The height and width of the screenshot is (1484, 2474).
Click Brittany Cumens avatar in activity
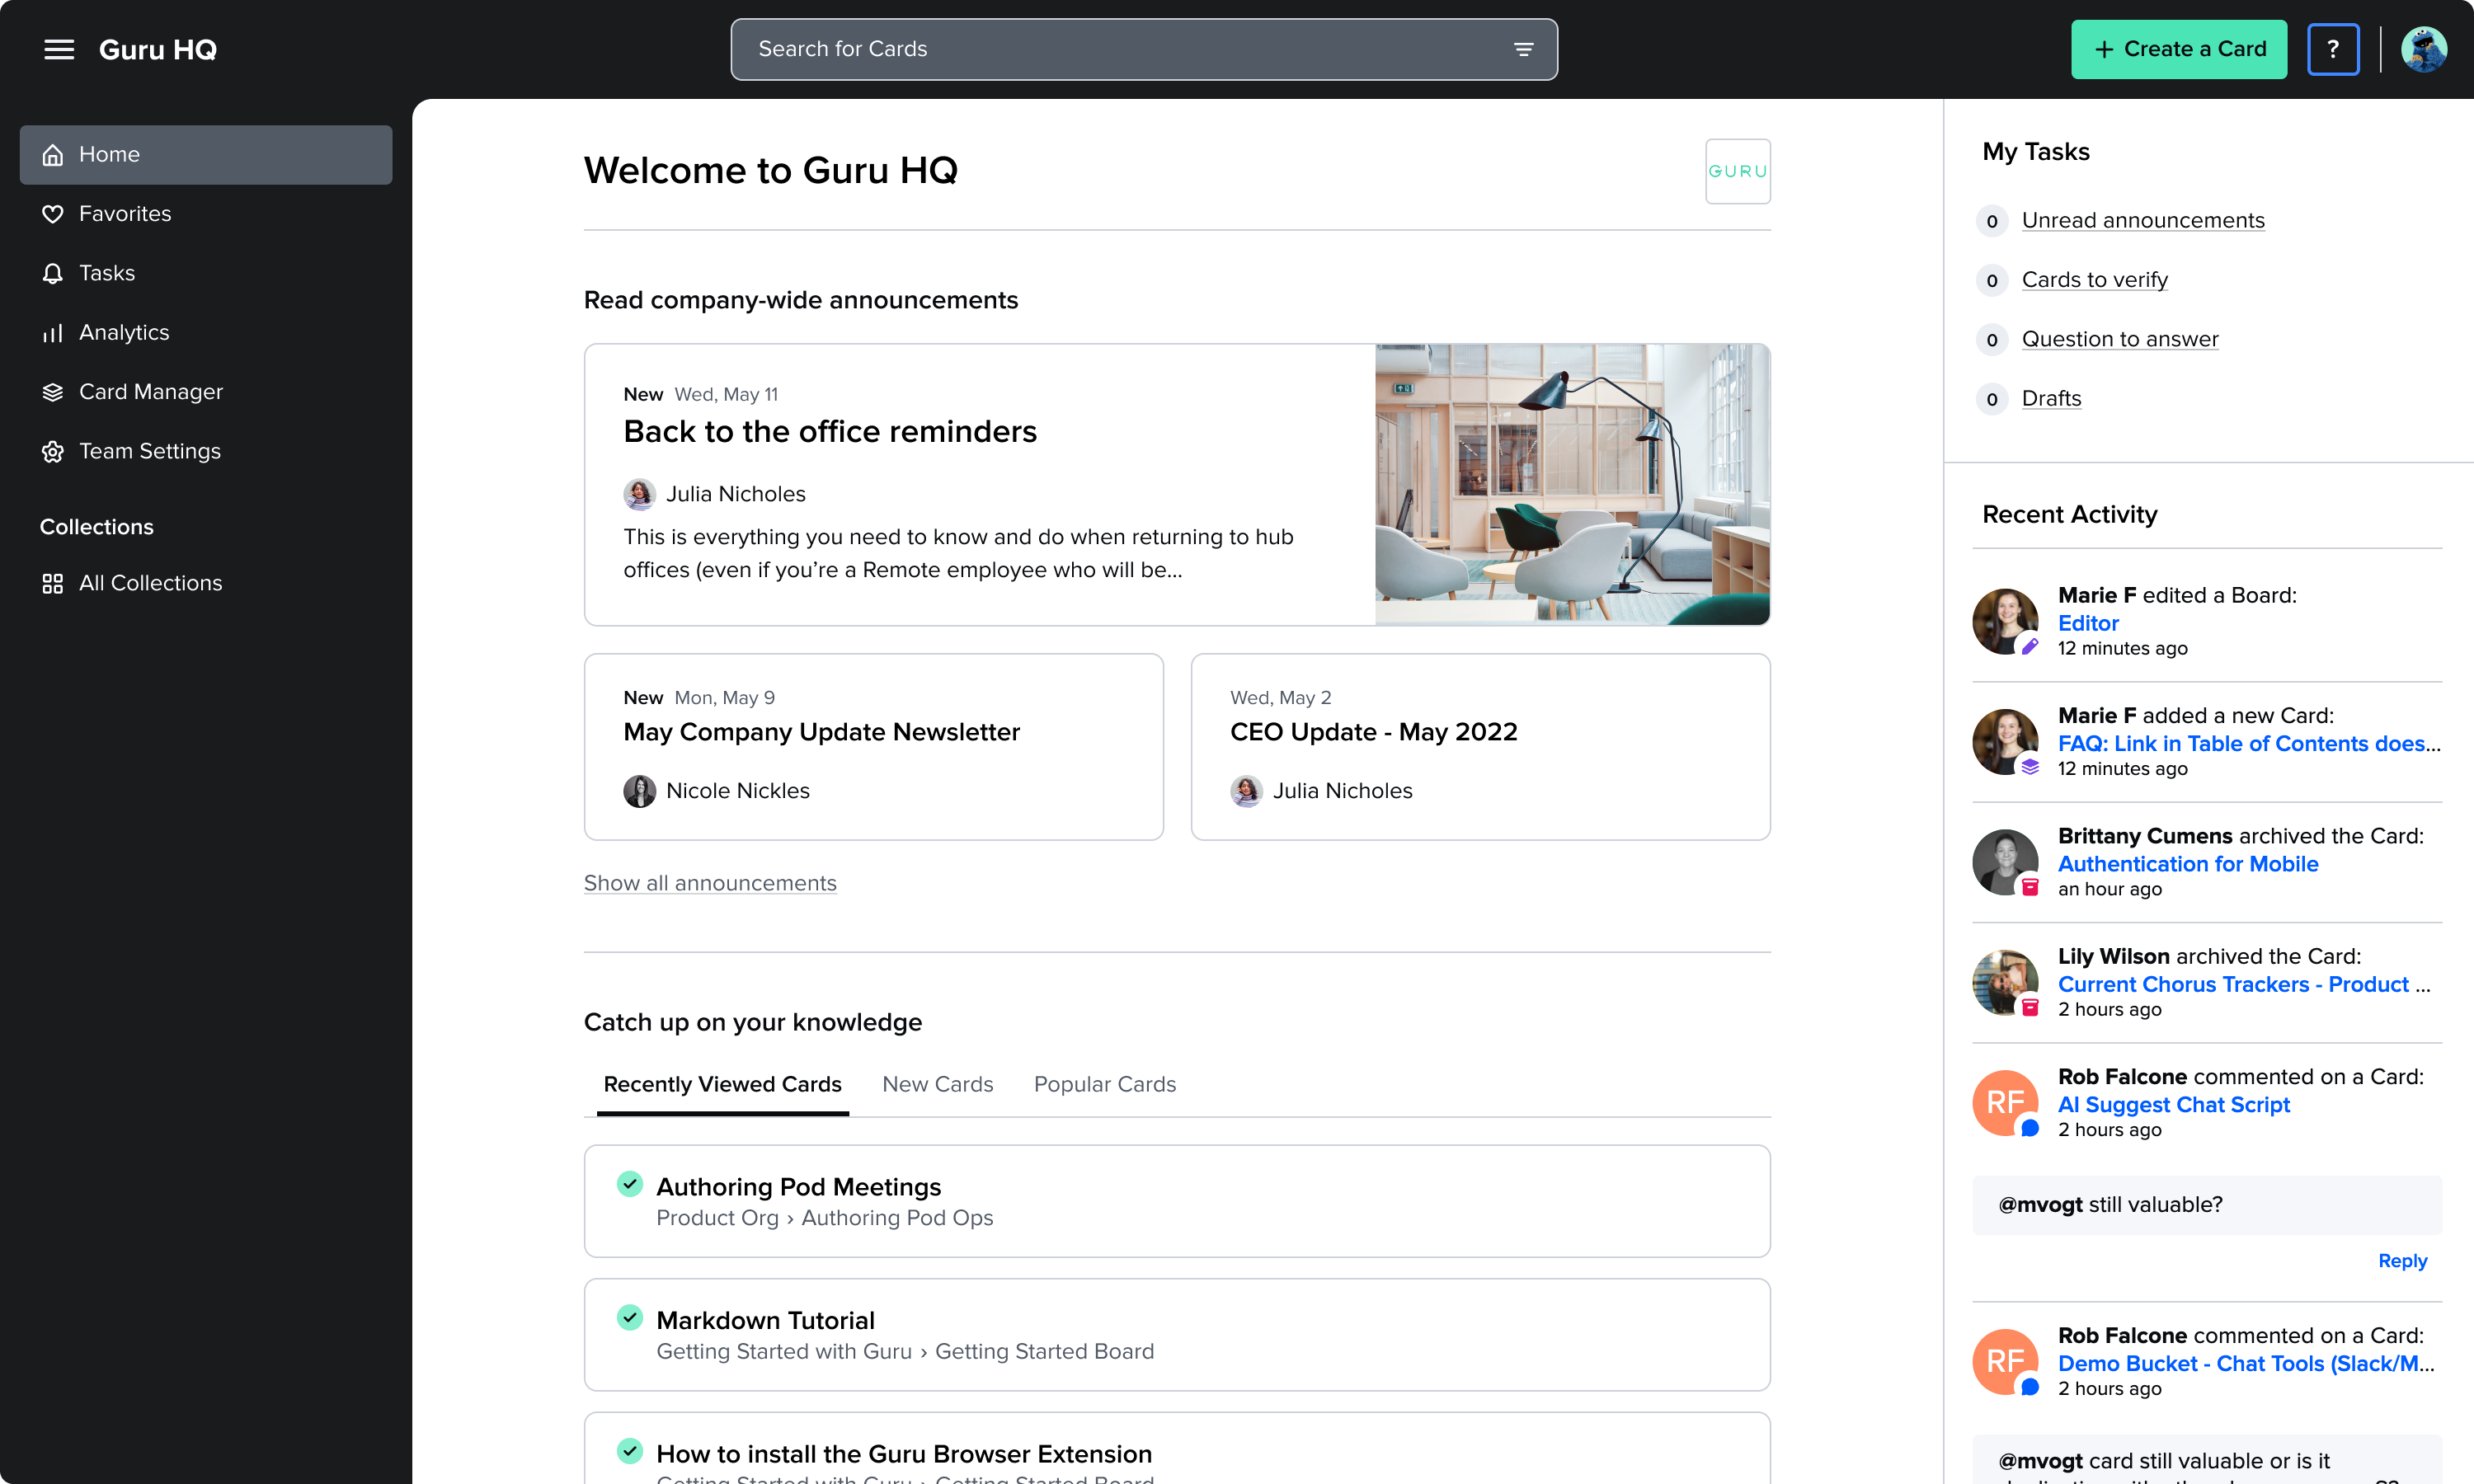(x=2005, y=862)
